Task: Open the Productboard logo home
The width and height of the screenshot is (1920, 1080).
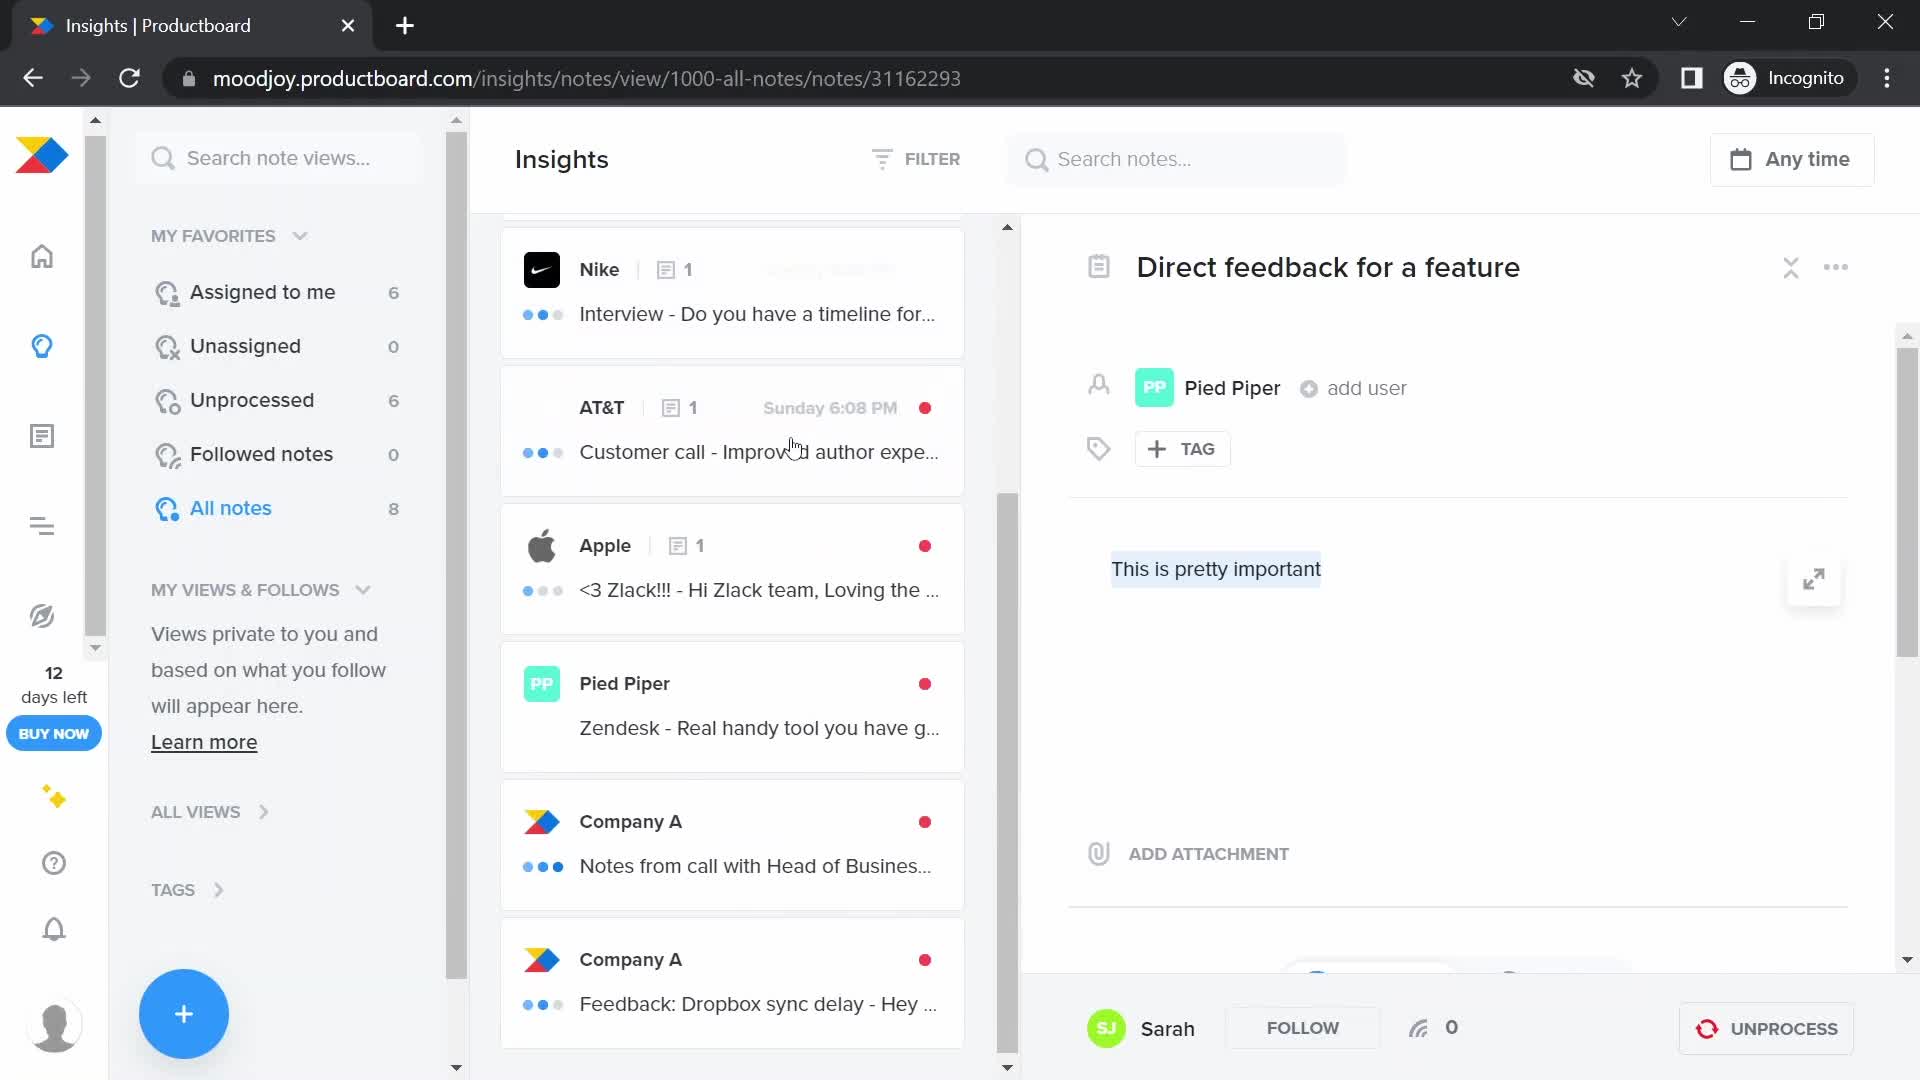Action: [42, 156]
